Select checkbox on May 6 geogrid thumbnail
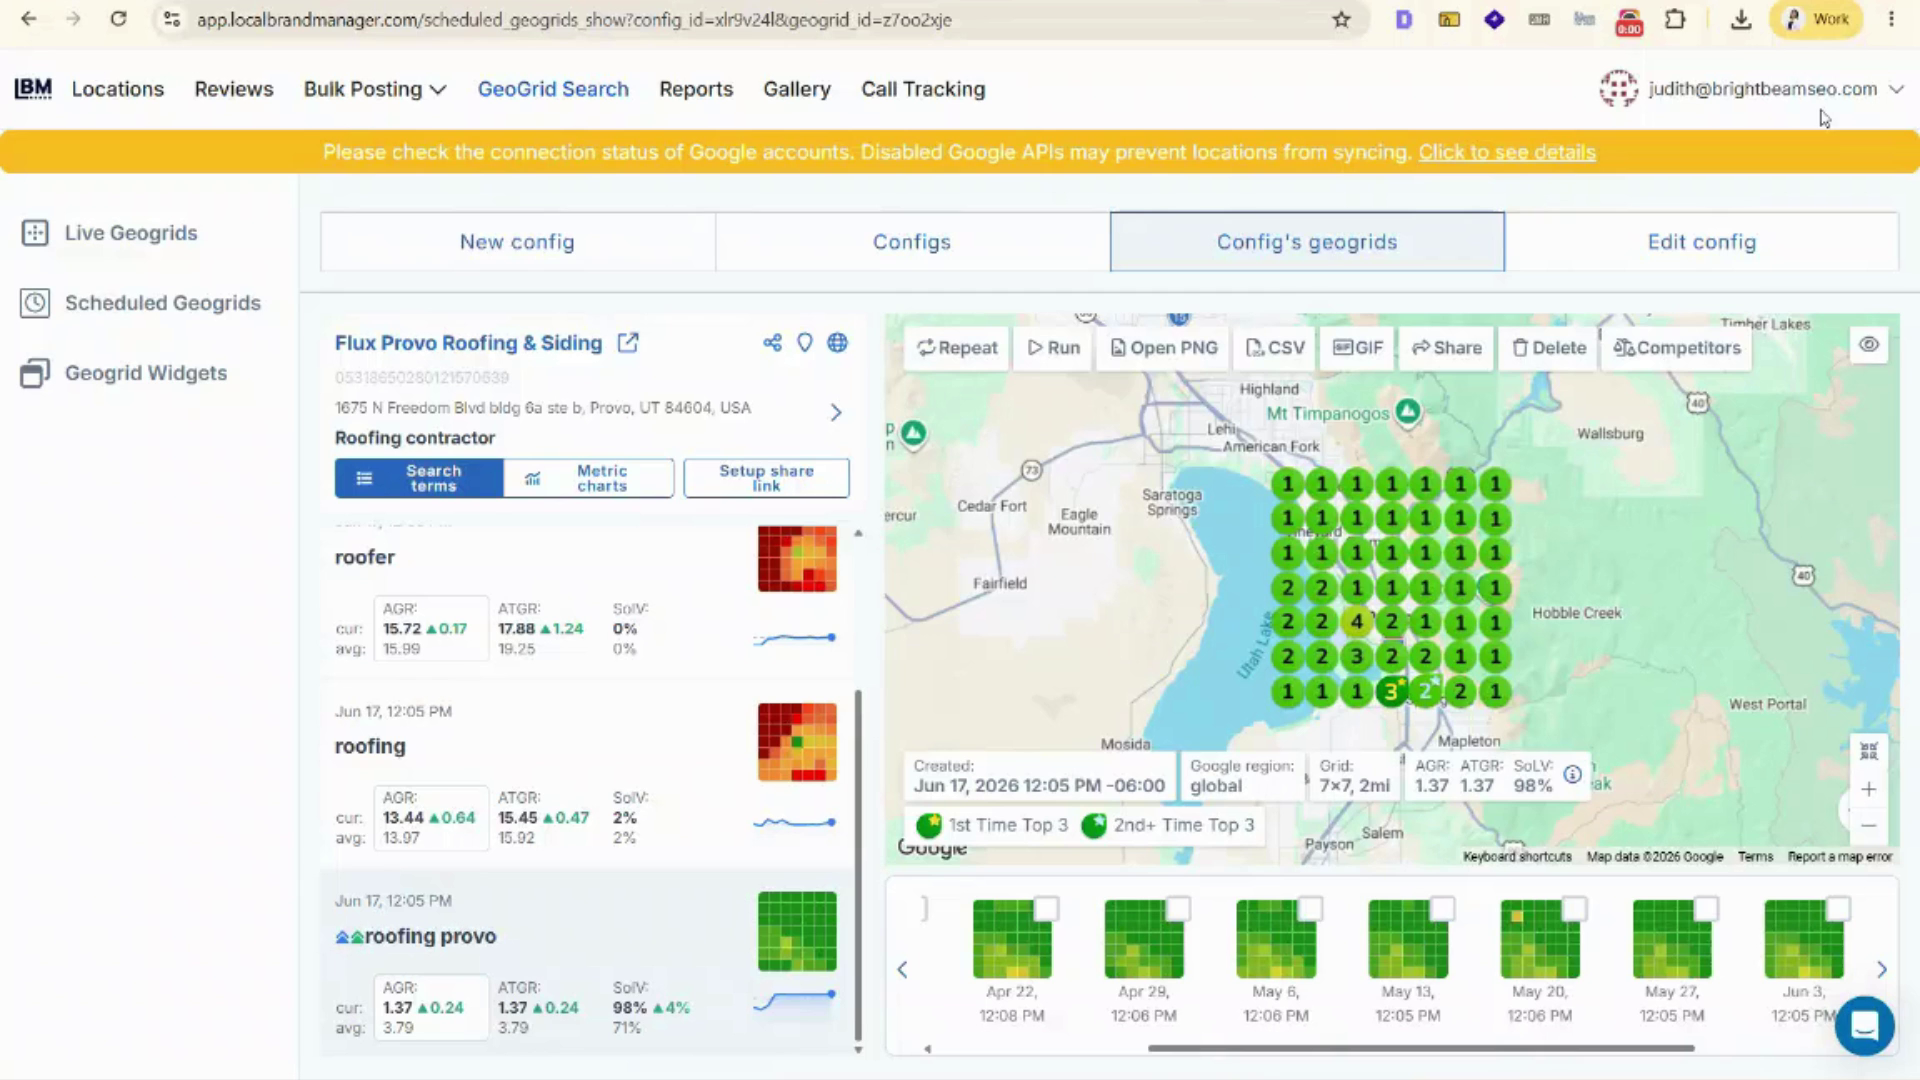The image size is (1920, 1080). click(x=1310, y=908)
